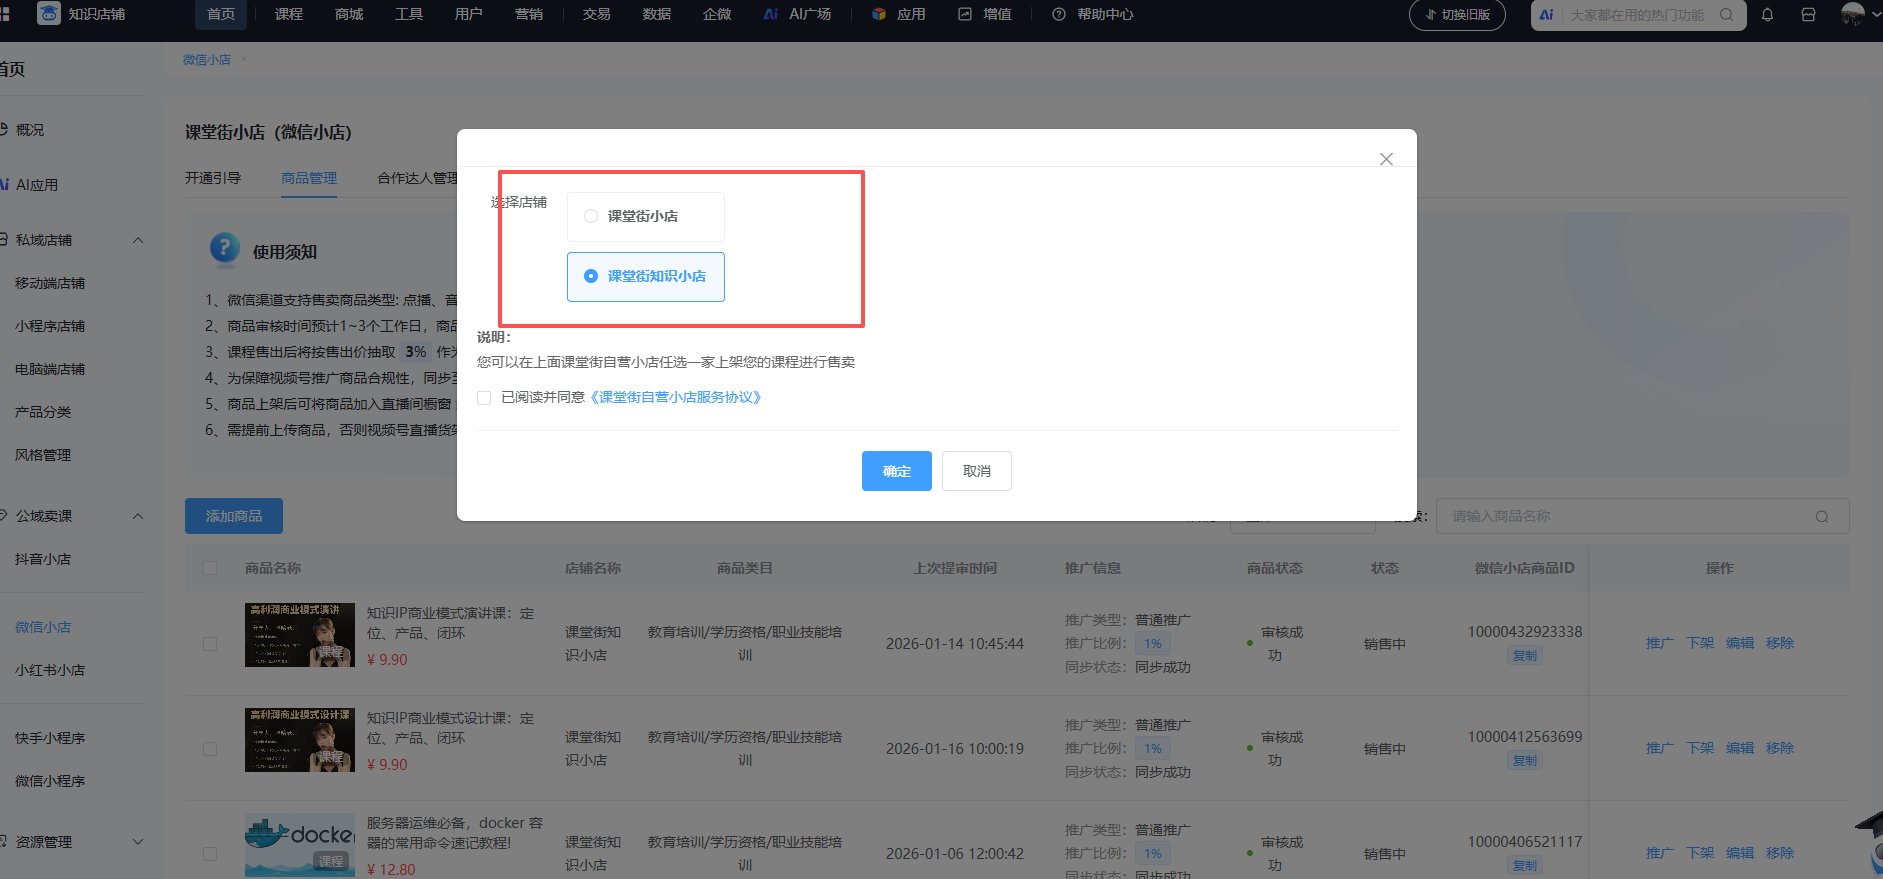Check the 已阅读并同意 agreement checkbox
Screen dimensions: 1883x879
point(484,398)
